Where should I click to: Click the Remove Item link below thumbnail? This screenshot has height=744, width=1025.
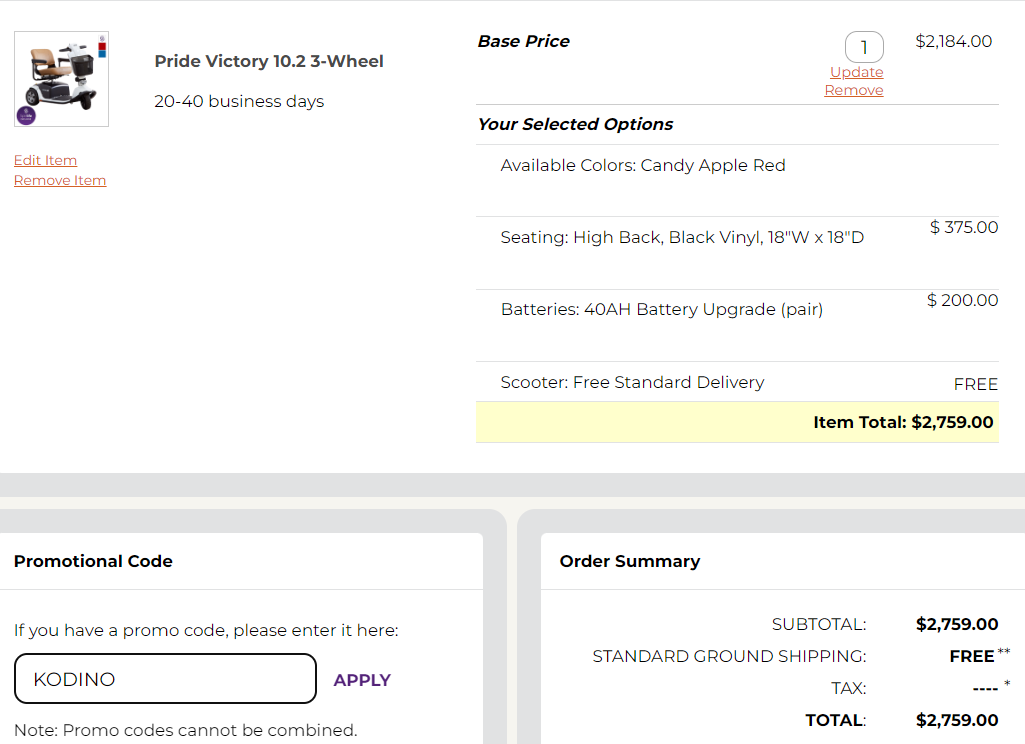click(x=60, y=180)
